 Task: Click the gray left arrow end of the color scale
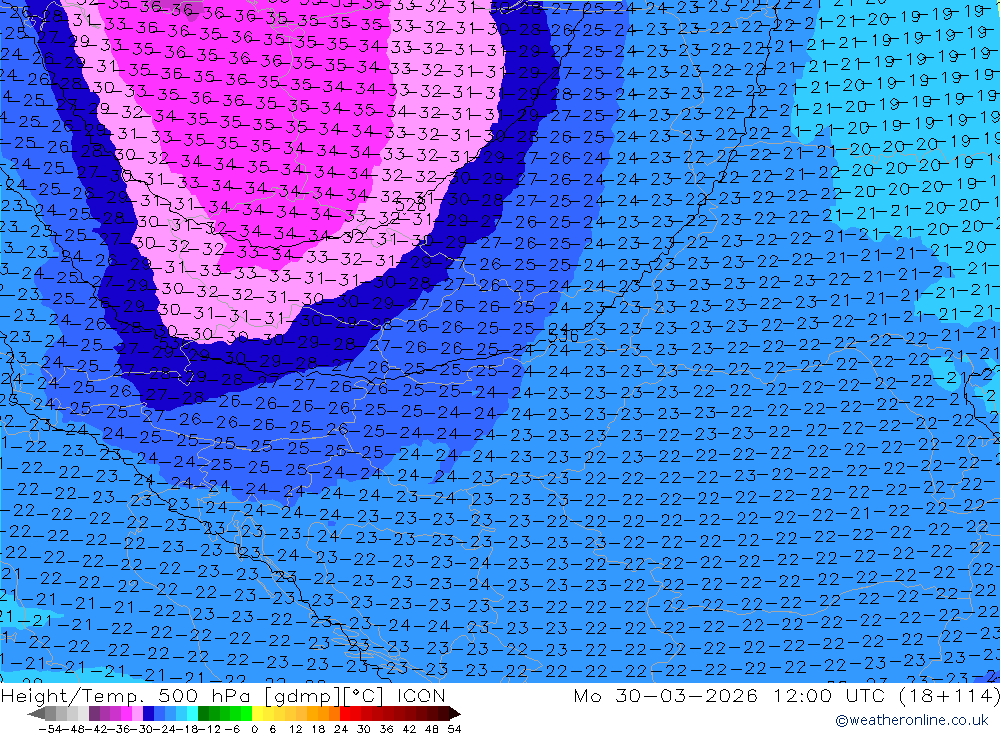(x=36, y=714)
